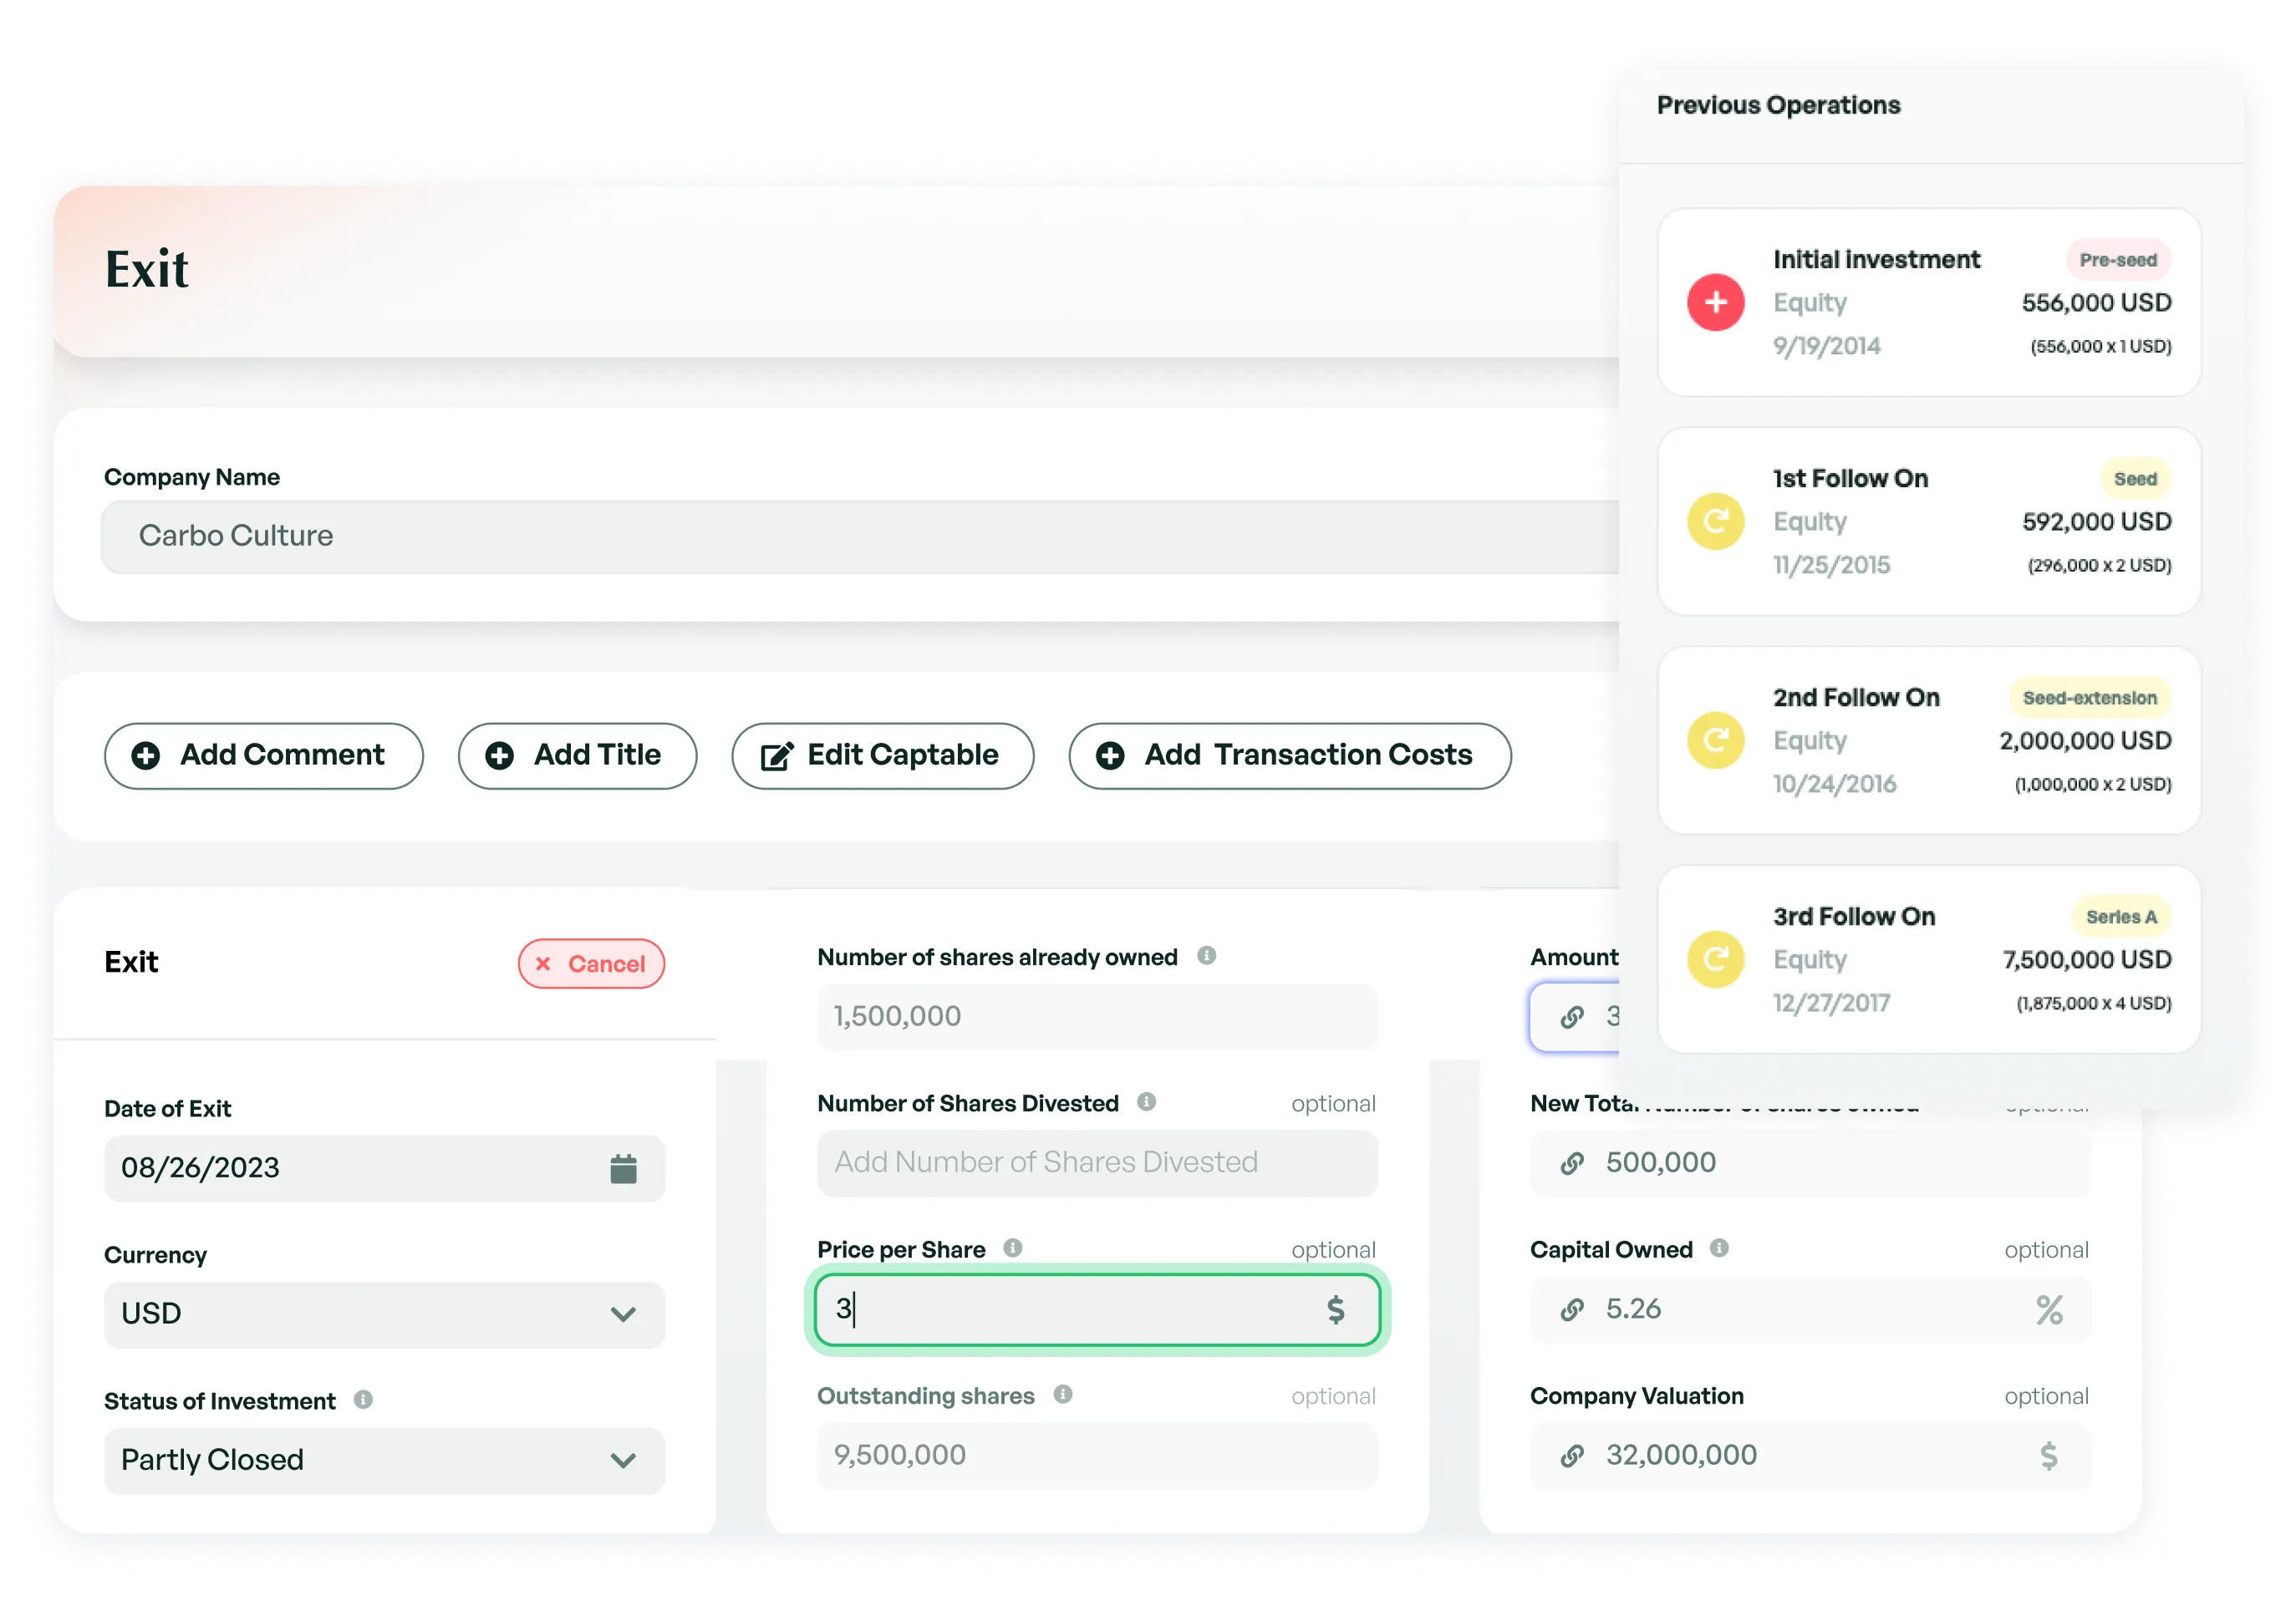
Task: Click the info icon beside Status of Investment
Action: [364, 1399]
